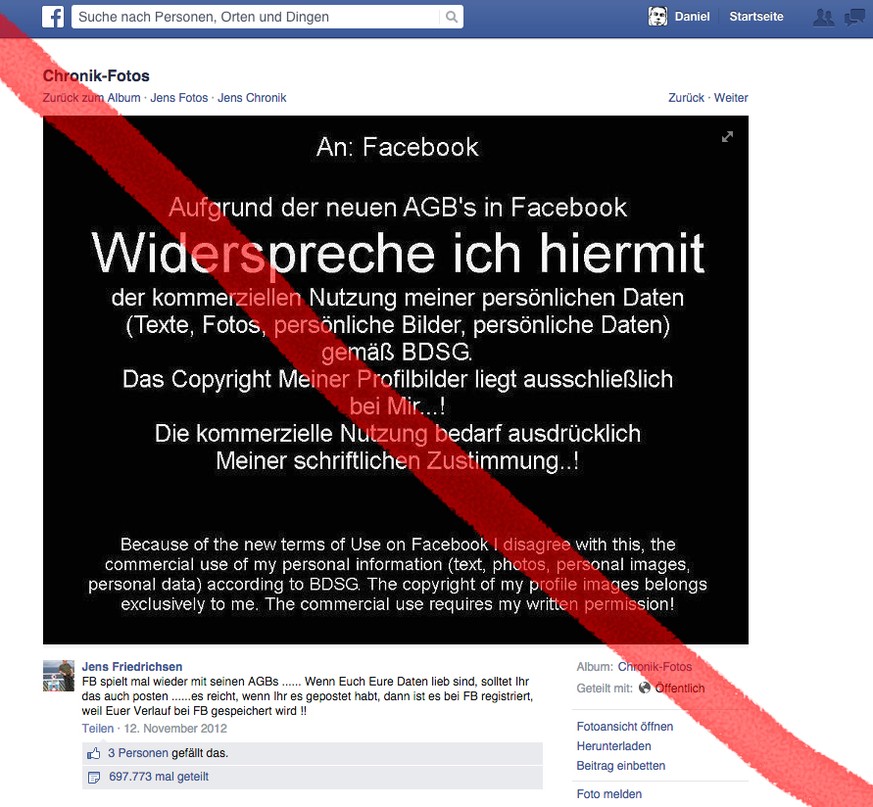Click Foto melden to report photo
The width and height of the screenshot is (873, 807).
[609, 794]
